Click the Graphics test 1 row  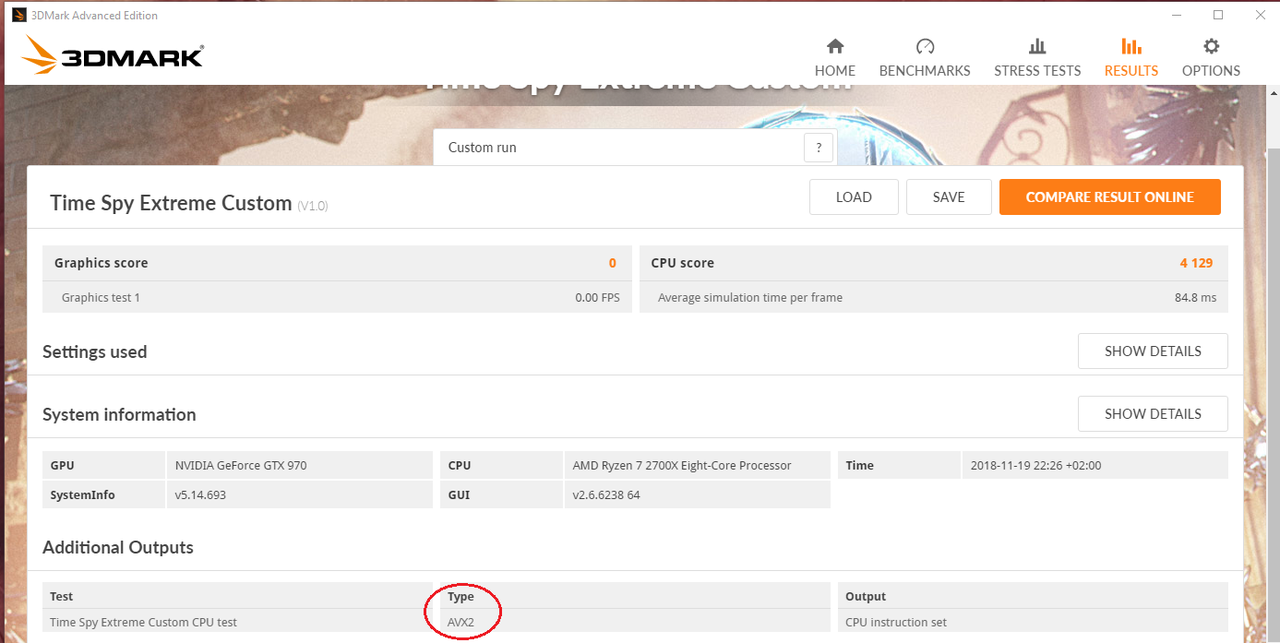[x=337, y=297]
